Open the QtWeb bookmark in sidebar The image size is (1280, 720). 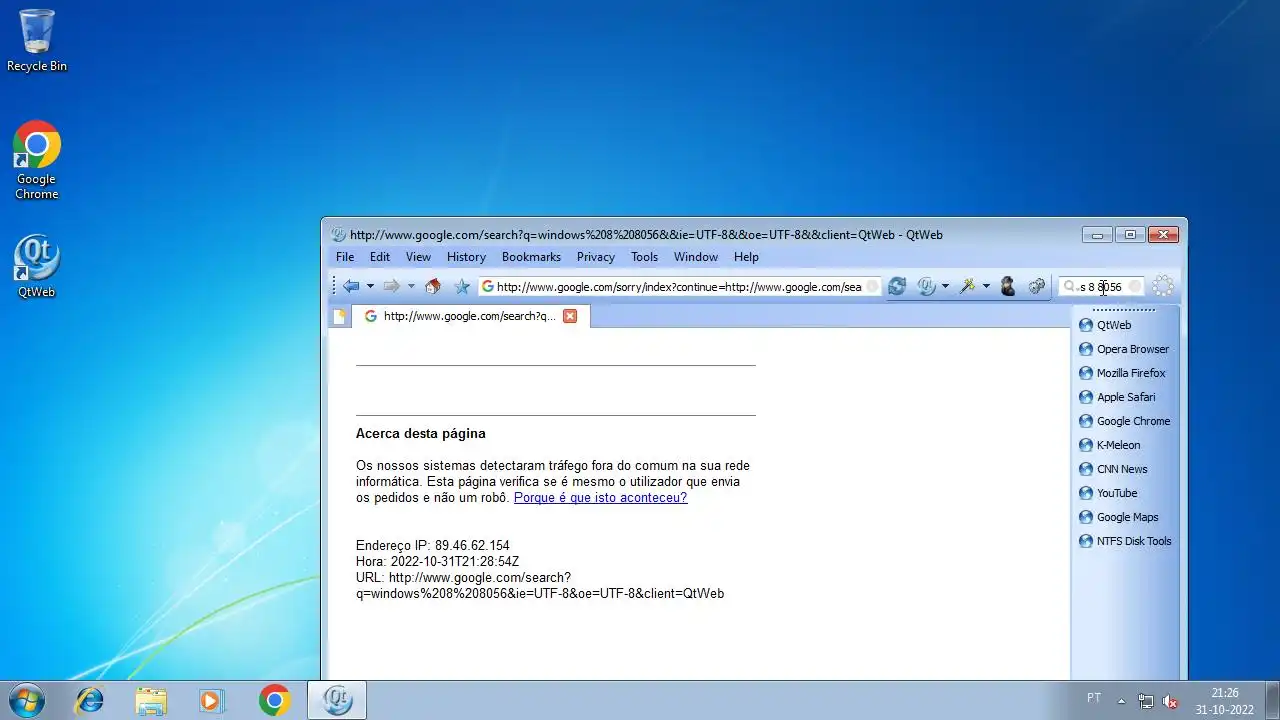tap(1105, 325)
